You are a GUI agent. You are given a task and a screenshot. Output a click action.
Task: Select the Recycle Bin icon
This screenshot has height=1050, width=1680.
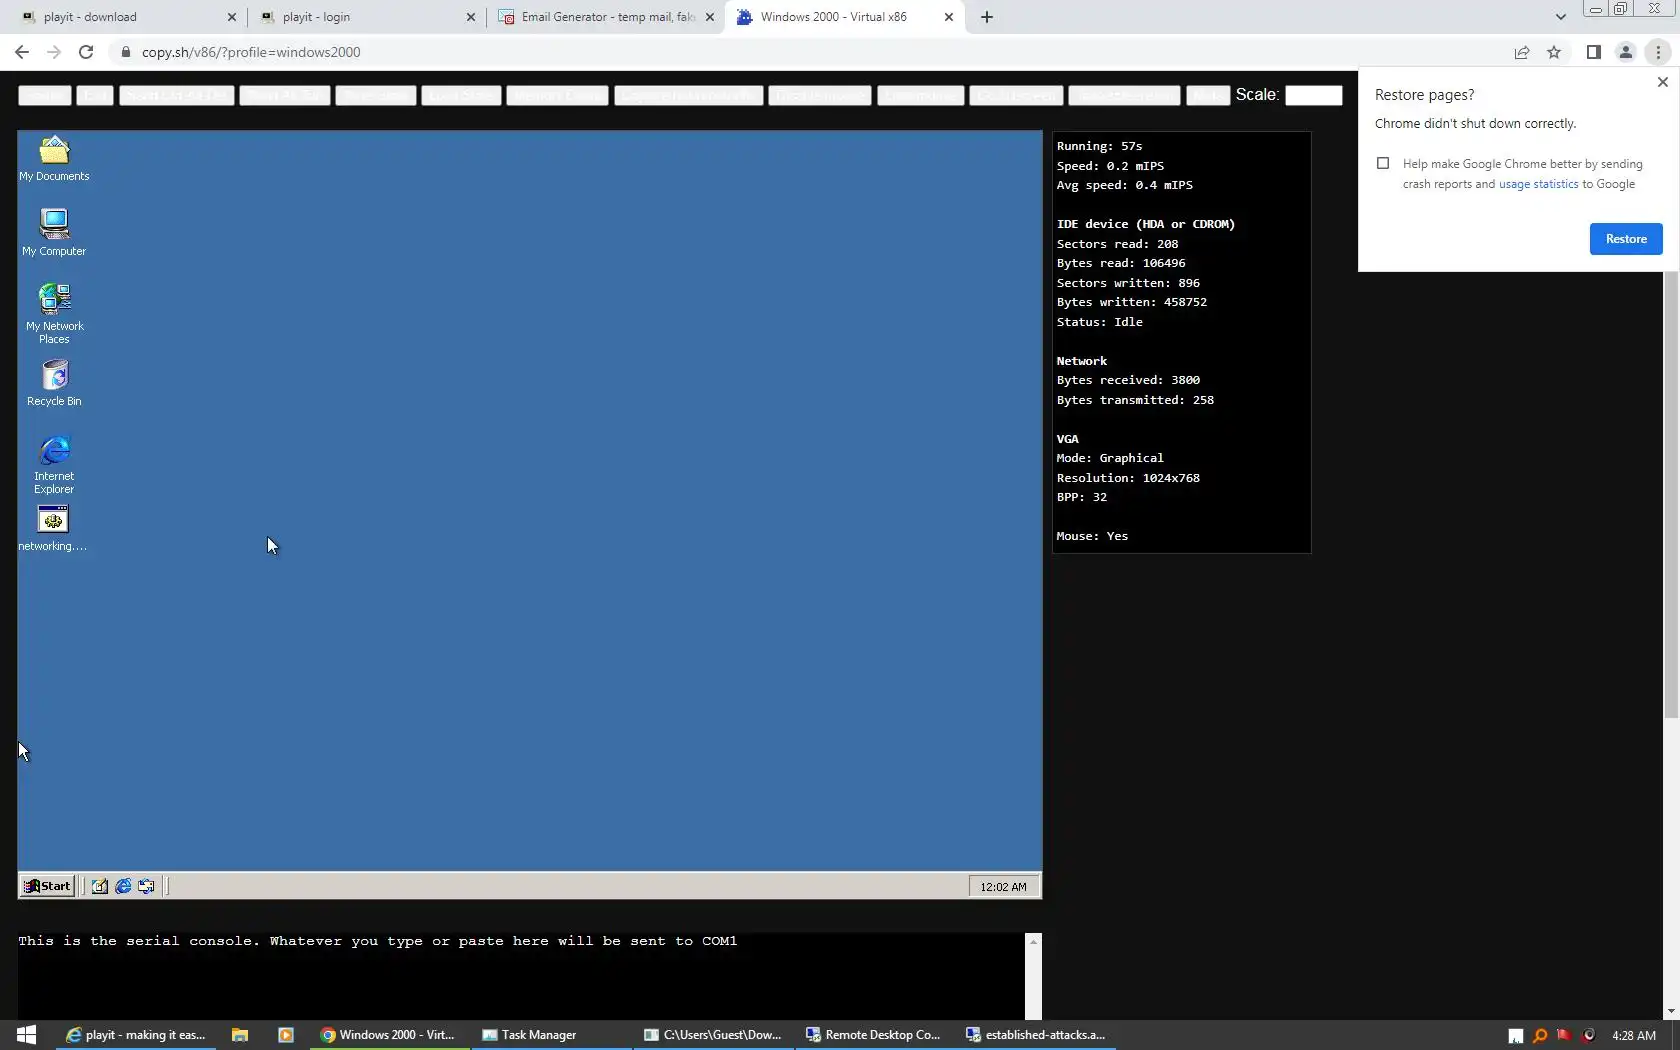tap(54, 384)
